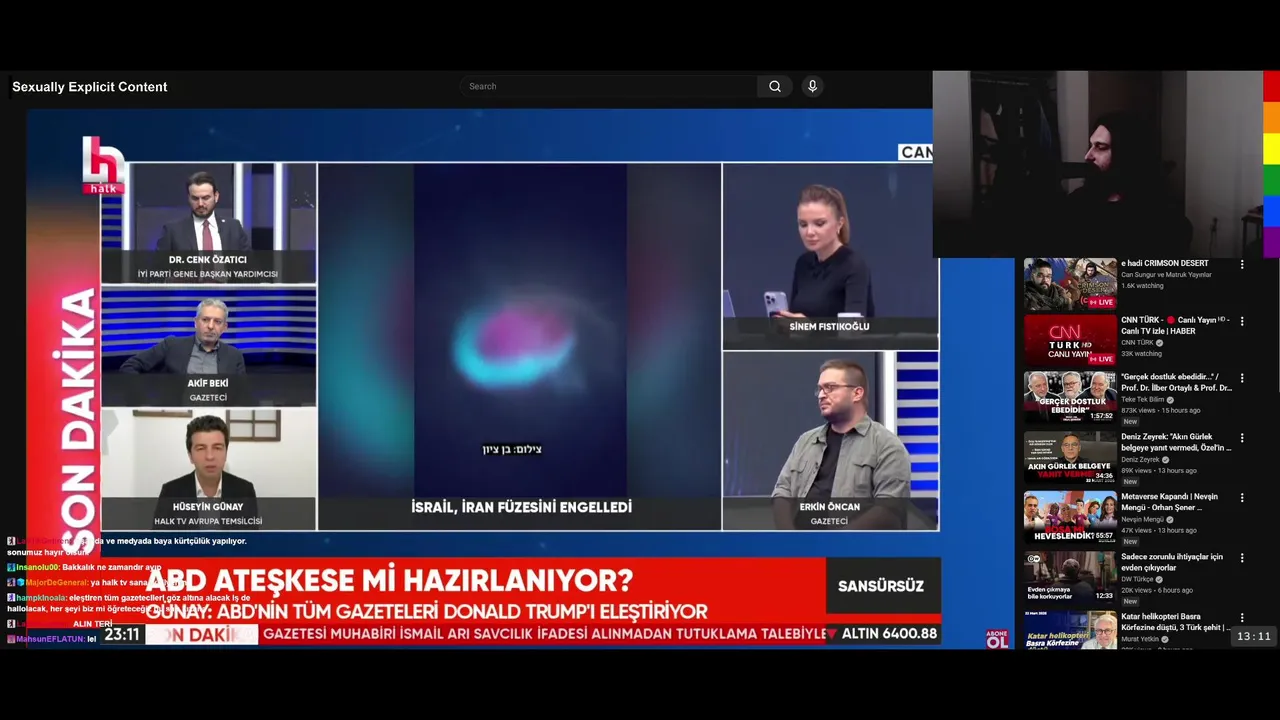Image resolution: width=1280 pixels, height=720 pixels.
Task: Click chat username hampkinoala
Action: tap(41, 597)
